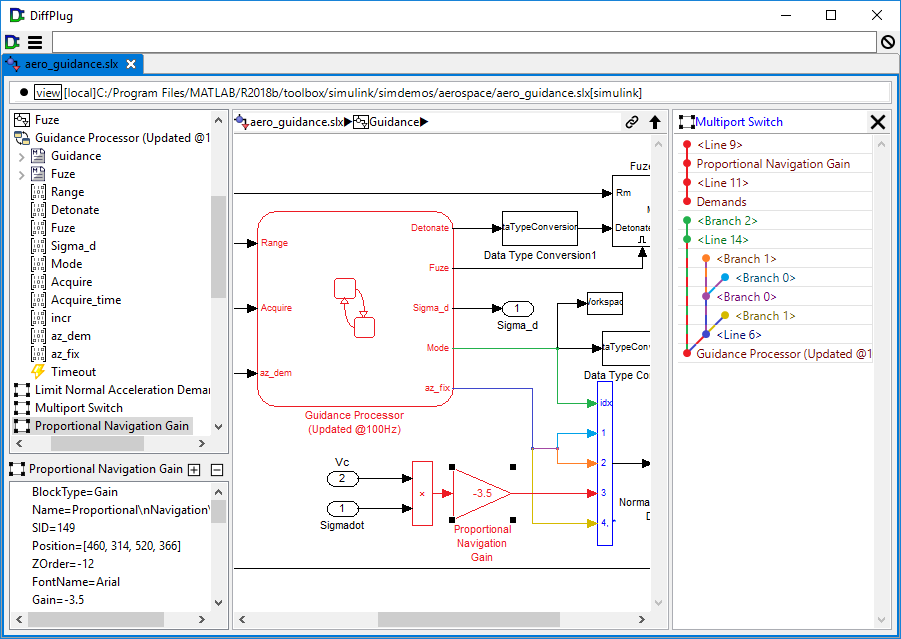Open the hamburger menu in toolbar
901x639 pixels.
35,42
